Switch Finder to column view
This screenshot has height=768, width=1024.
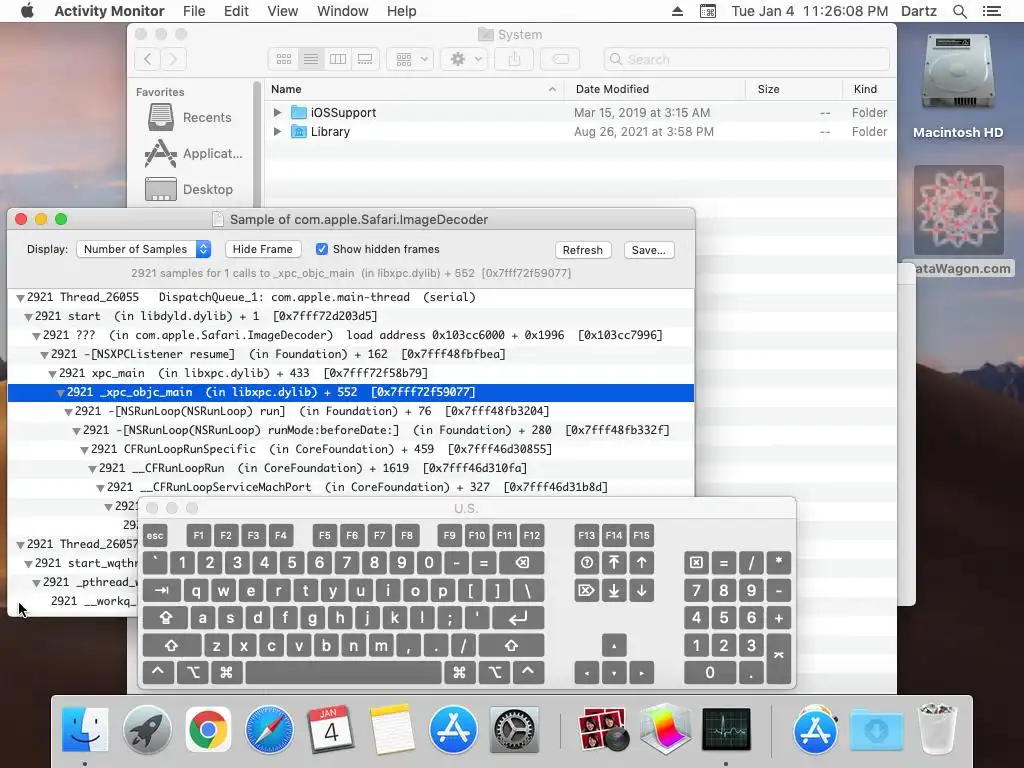pos(338,59)
